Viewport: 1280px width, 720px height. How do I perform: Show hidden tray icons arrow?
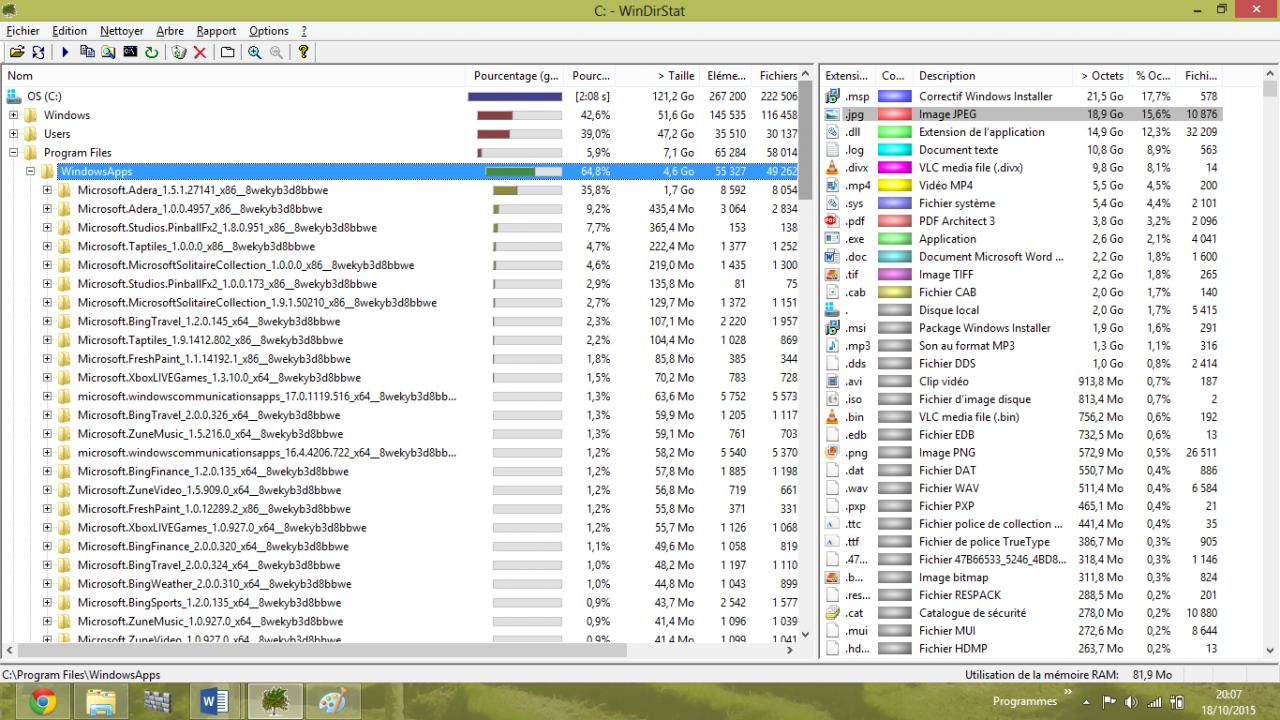[x=1087, y=702]
